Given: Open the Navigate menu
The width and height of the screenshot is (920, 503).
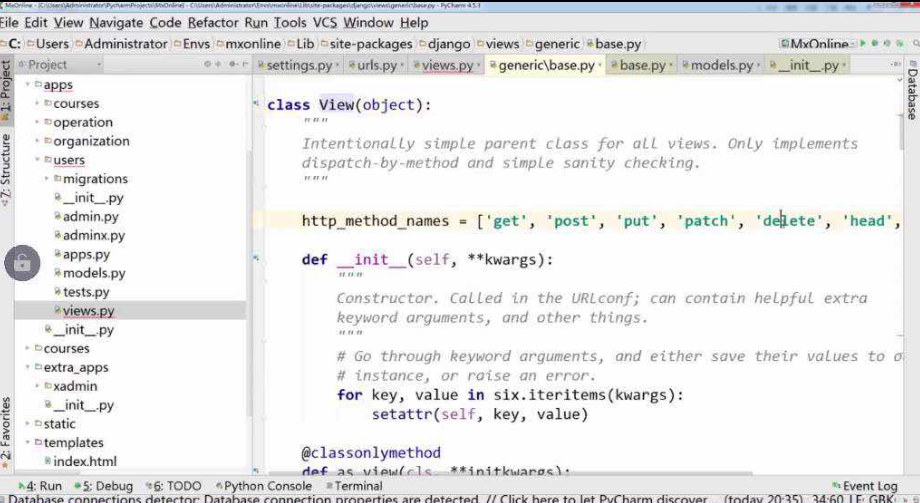Looking at the screenshot, I should [116, 23].
